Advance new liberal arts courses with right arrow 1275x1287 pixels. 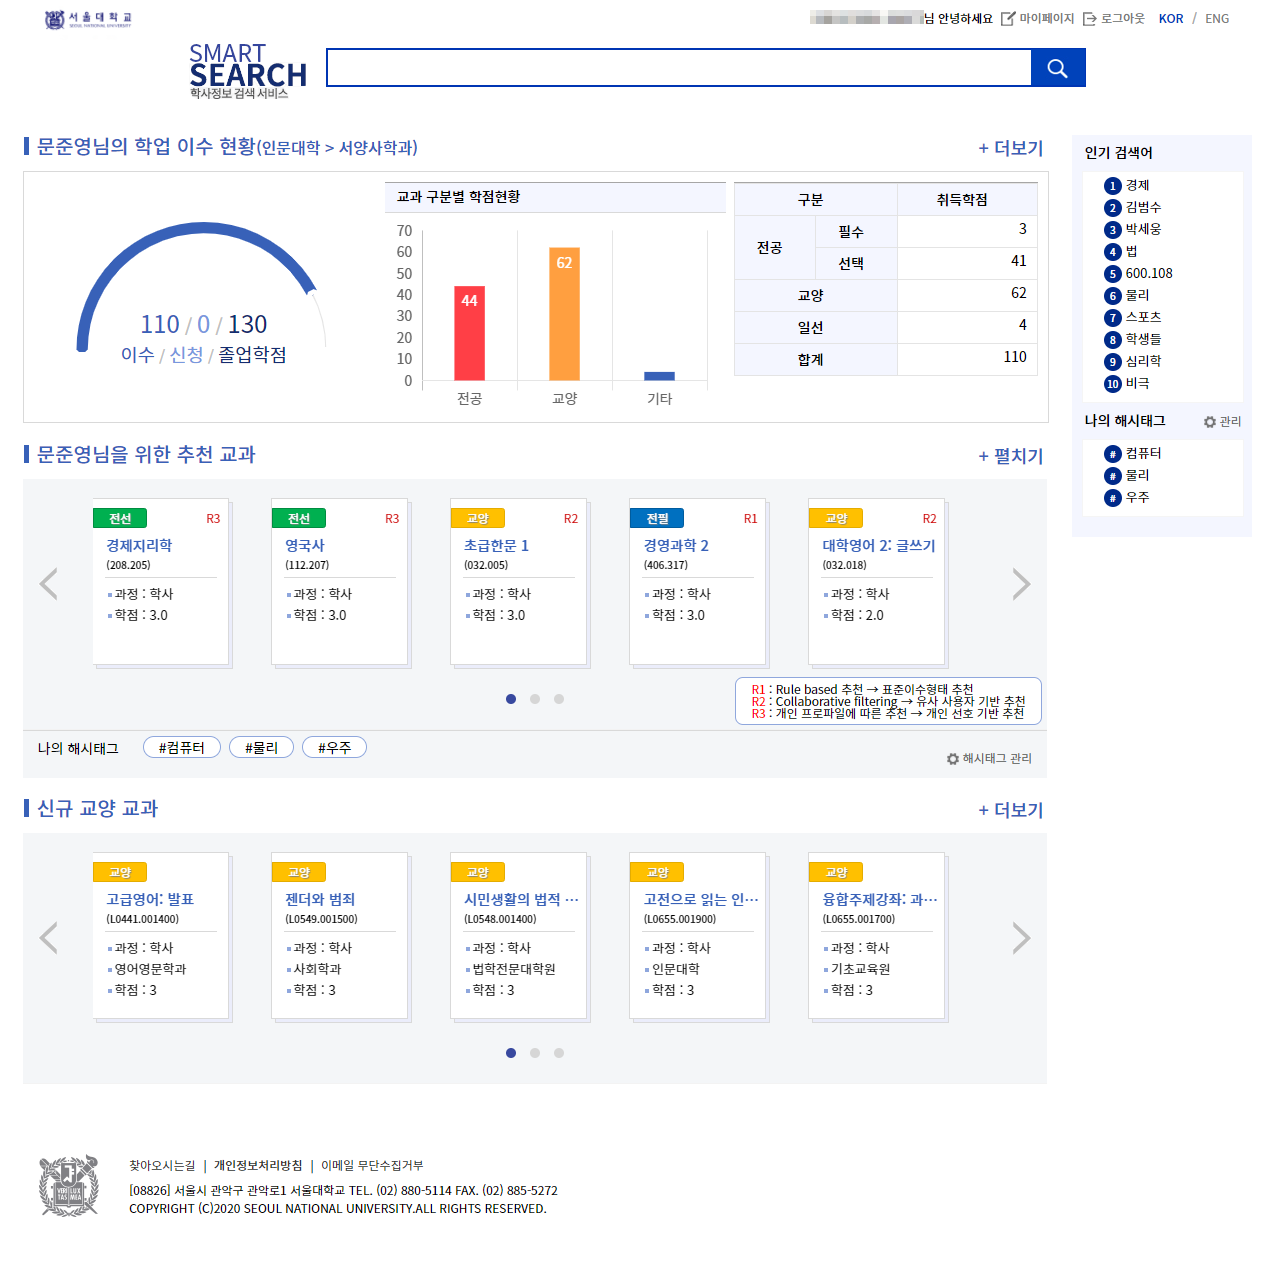(1020, 938)
